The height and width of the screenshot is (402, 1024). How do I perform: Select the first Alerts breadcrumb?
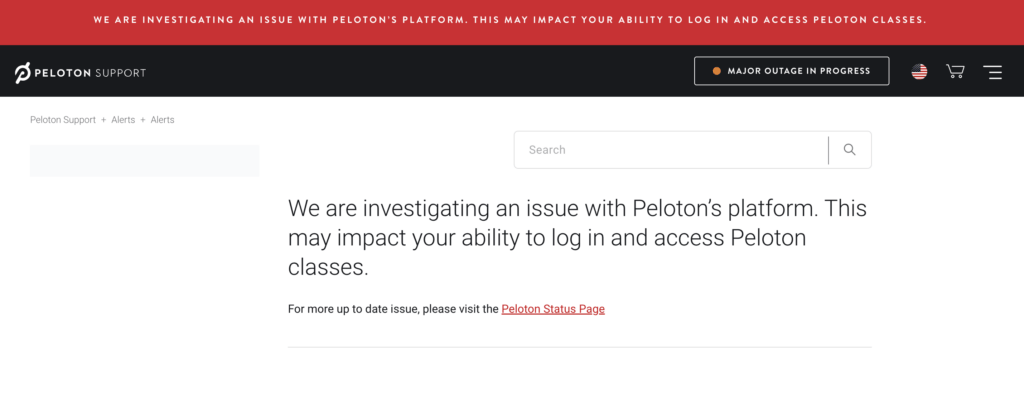point(123,120)
